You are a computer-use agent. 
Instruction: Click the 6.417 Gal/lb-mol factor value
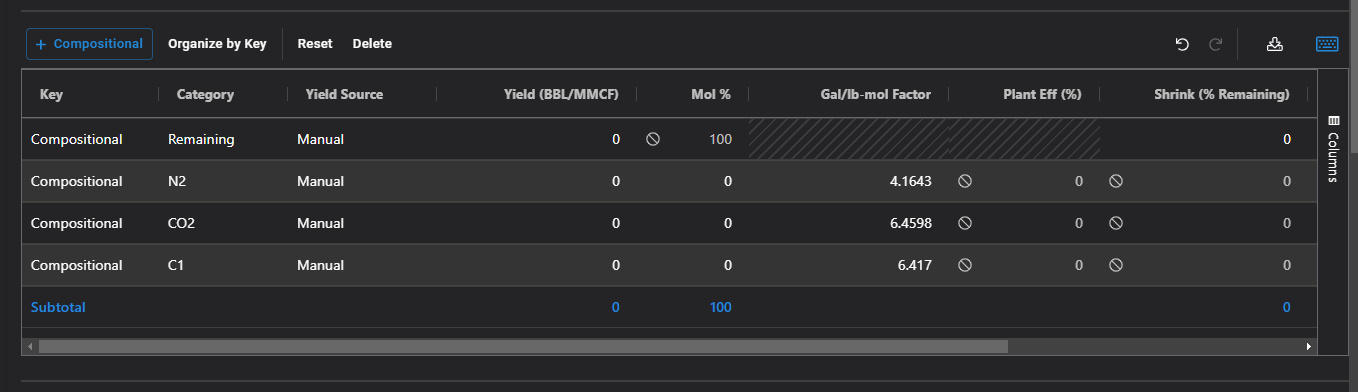(915, 266)
